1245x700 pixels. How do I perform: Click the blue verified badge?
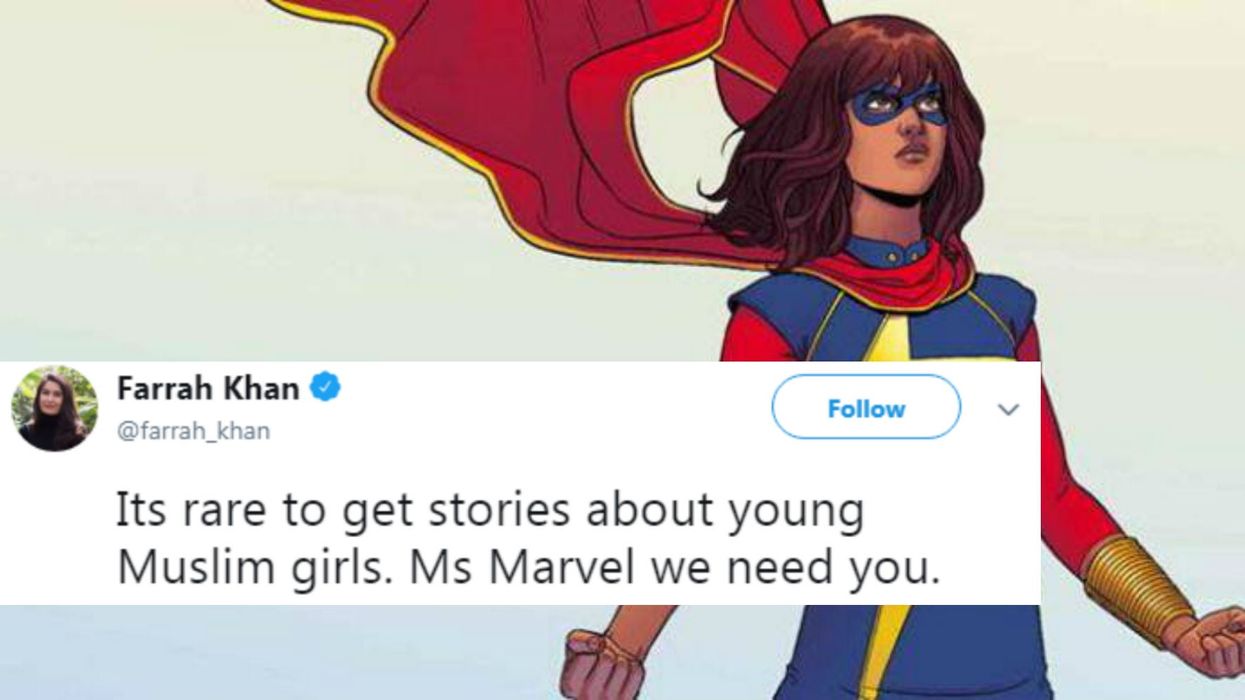point(325,388)
